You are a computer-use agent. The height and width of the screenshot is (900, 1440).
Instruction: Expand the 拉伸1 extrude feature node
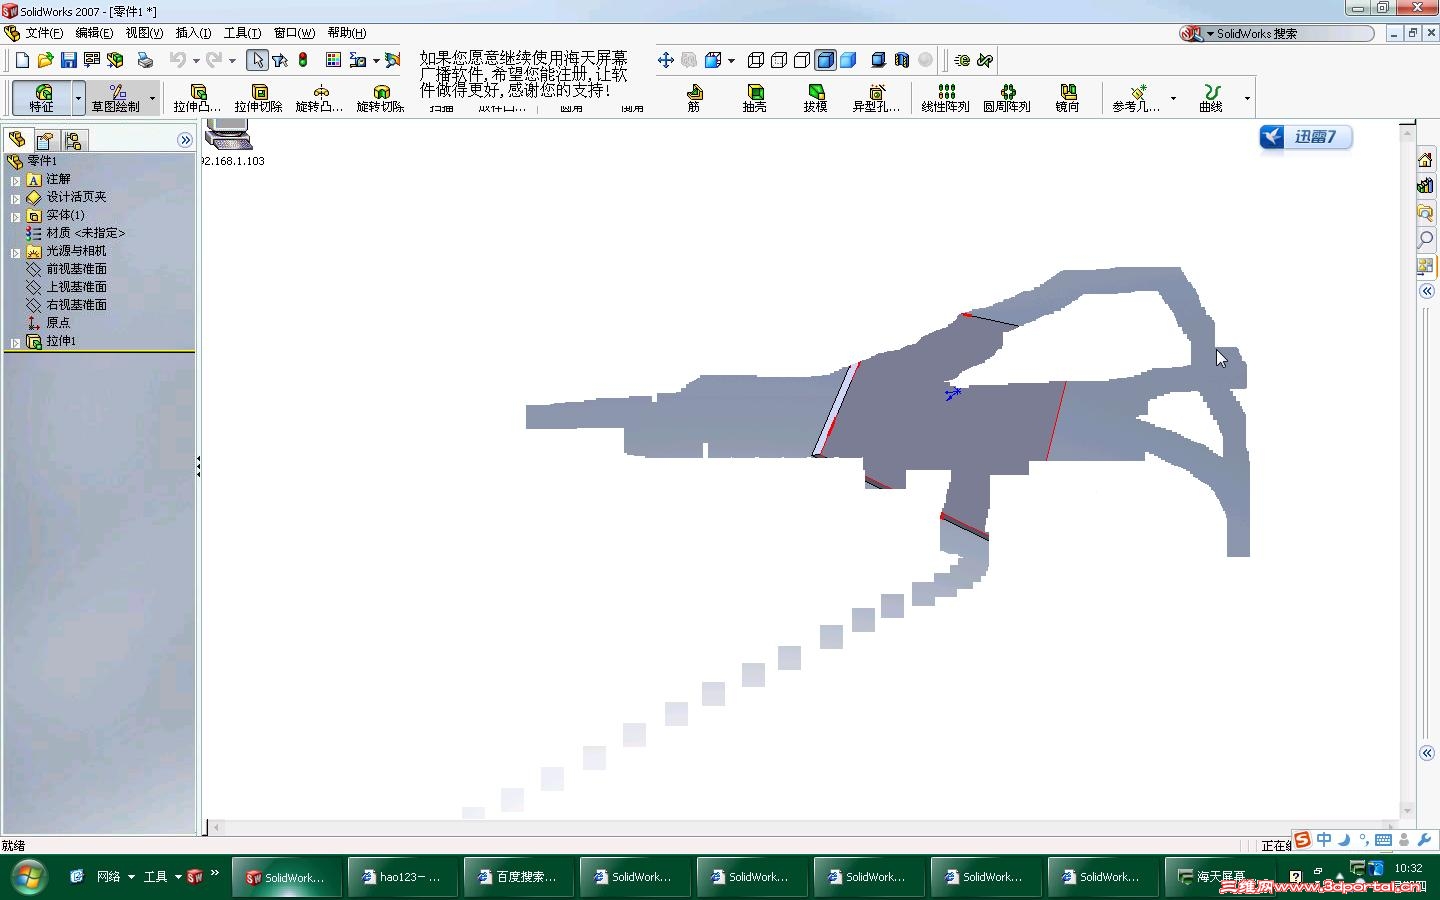pyautogui.click(x=15, y=343)
